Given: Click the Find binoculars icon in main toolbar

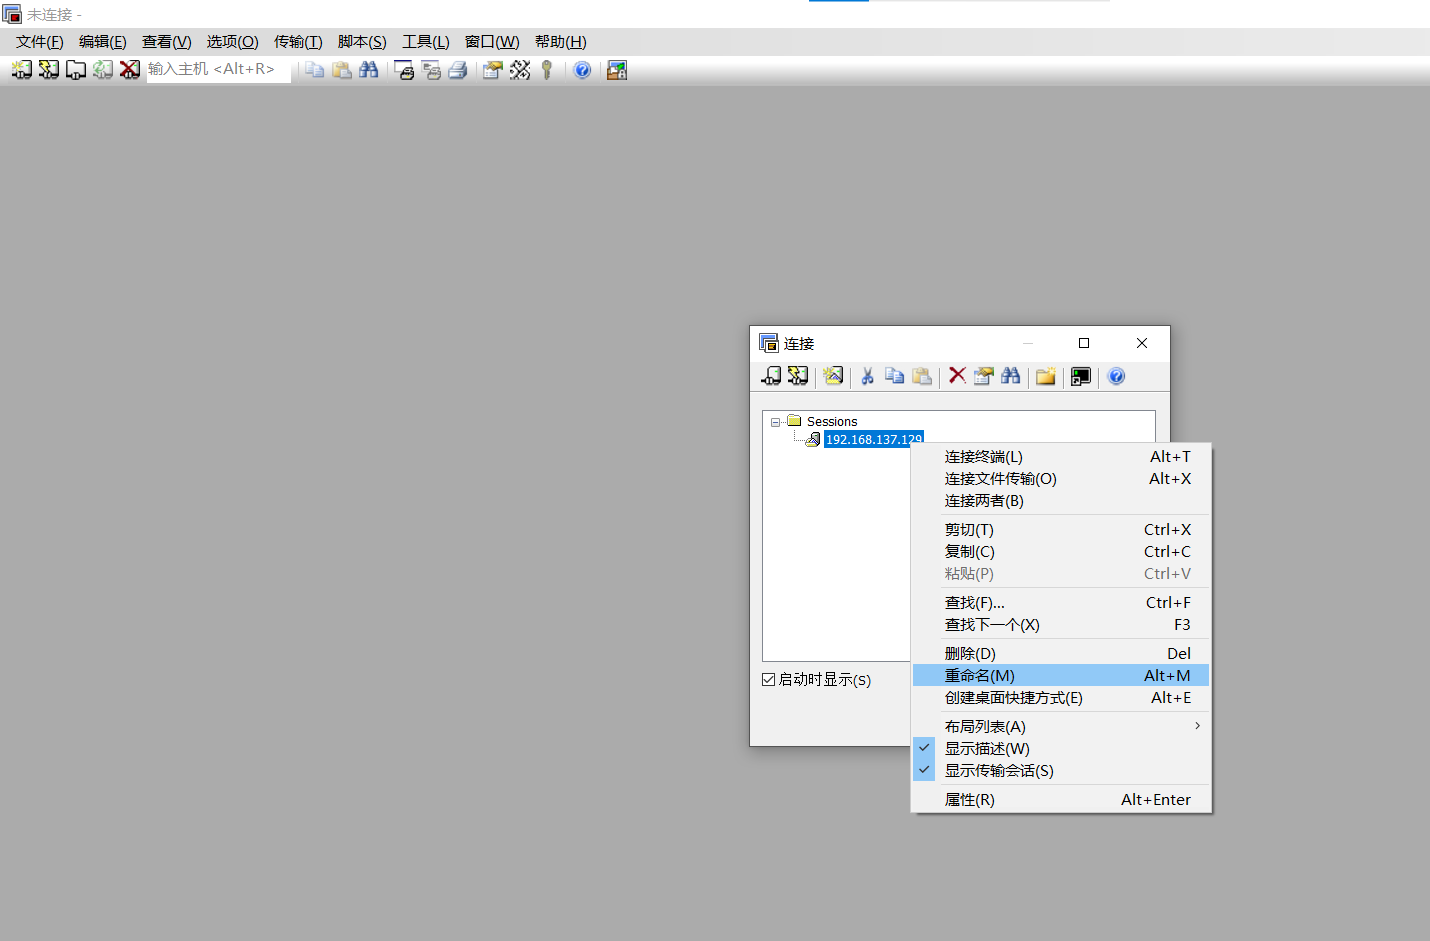Looking at the screenshot, I should click(x=369, y=70).
